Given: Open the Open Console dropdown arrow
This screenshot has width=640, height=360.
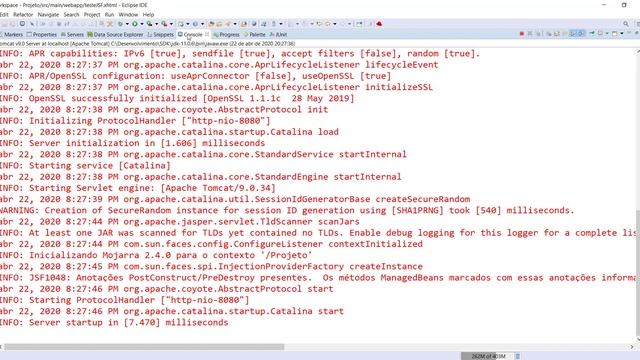Looking at the screenshot, I should (622, 33).
